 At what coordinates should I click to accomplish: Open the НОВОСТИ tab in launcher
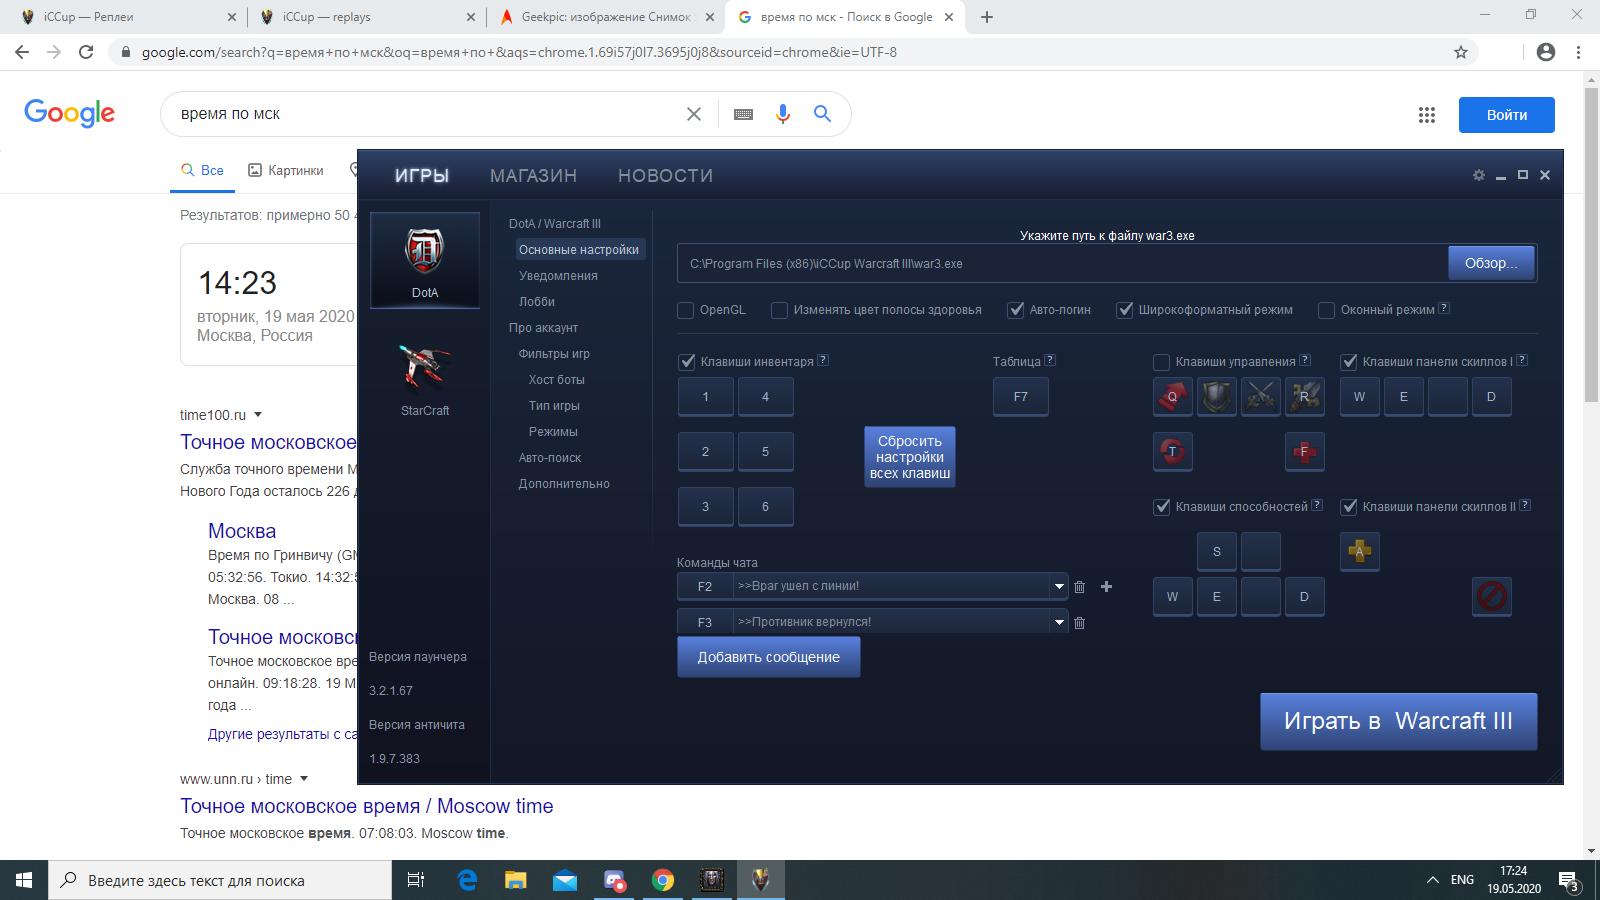pos(665,176)
